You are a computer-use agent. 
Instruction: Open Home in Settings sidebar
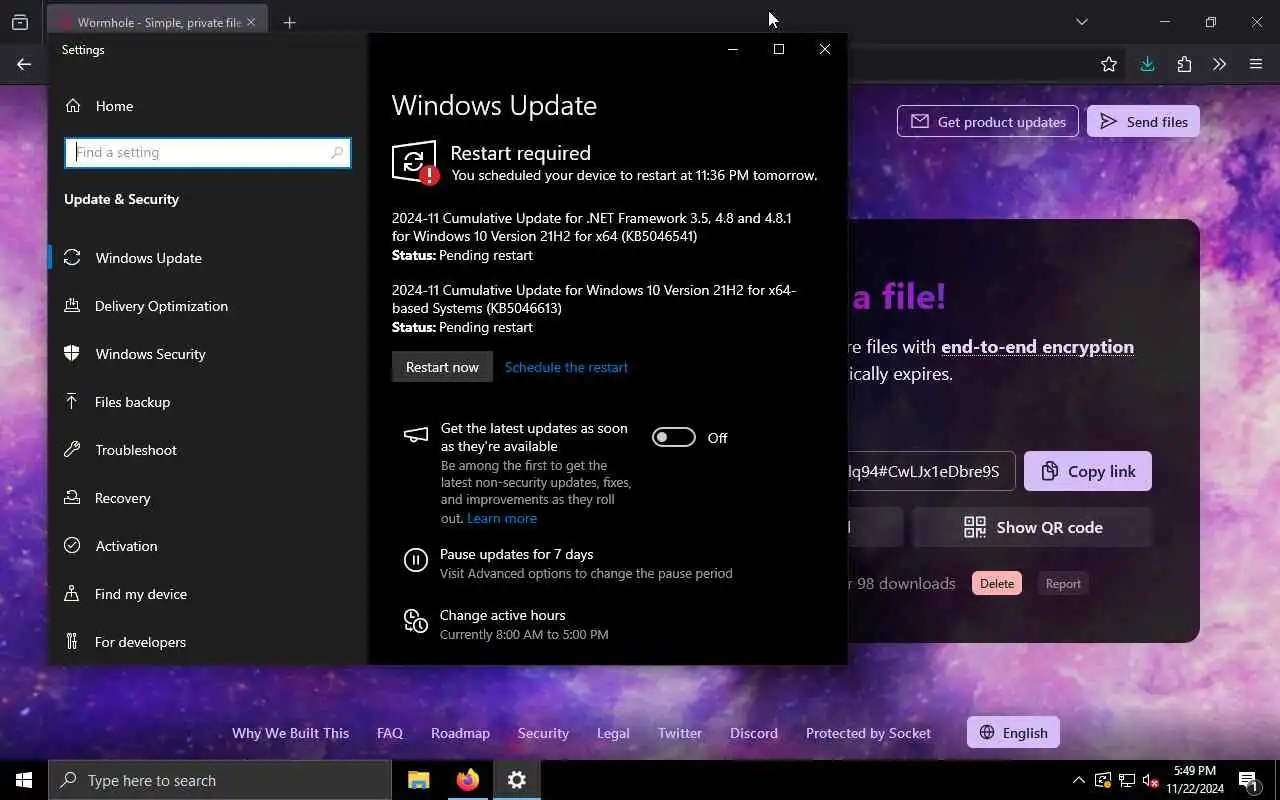(x=99, y=106)
